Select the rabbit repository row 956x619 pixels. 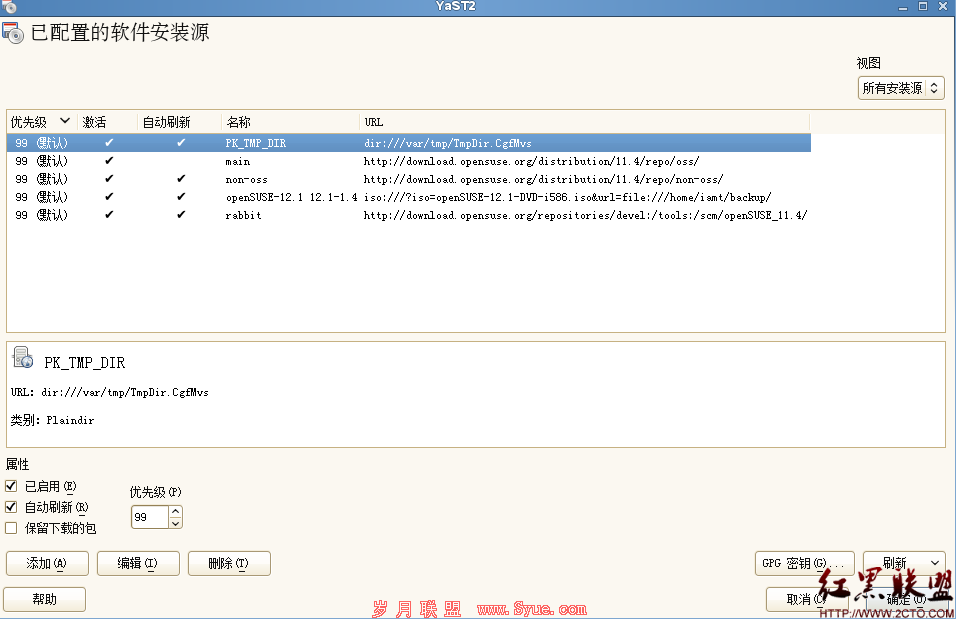pos(408,215)
